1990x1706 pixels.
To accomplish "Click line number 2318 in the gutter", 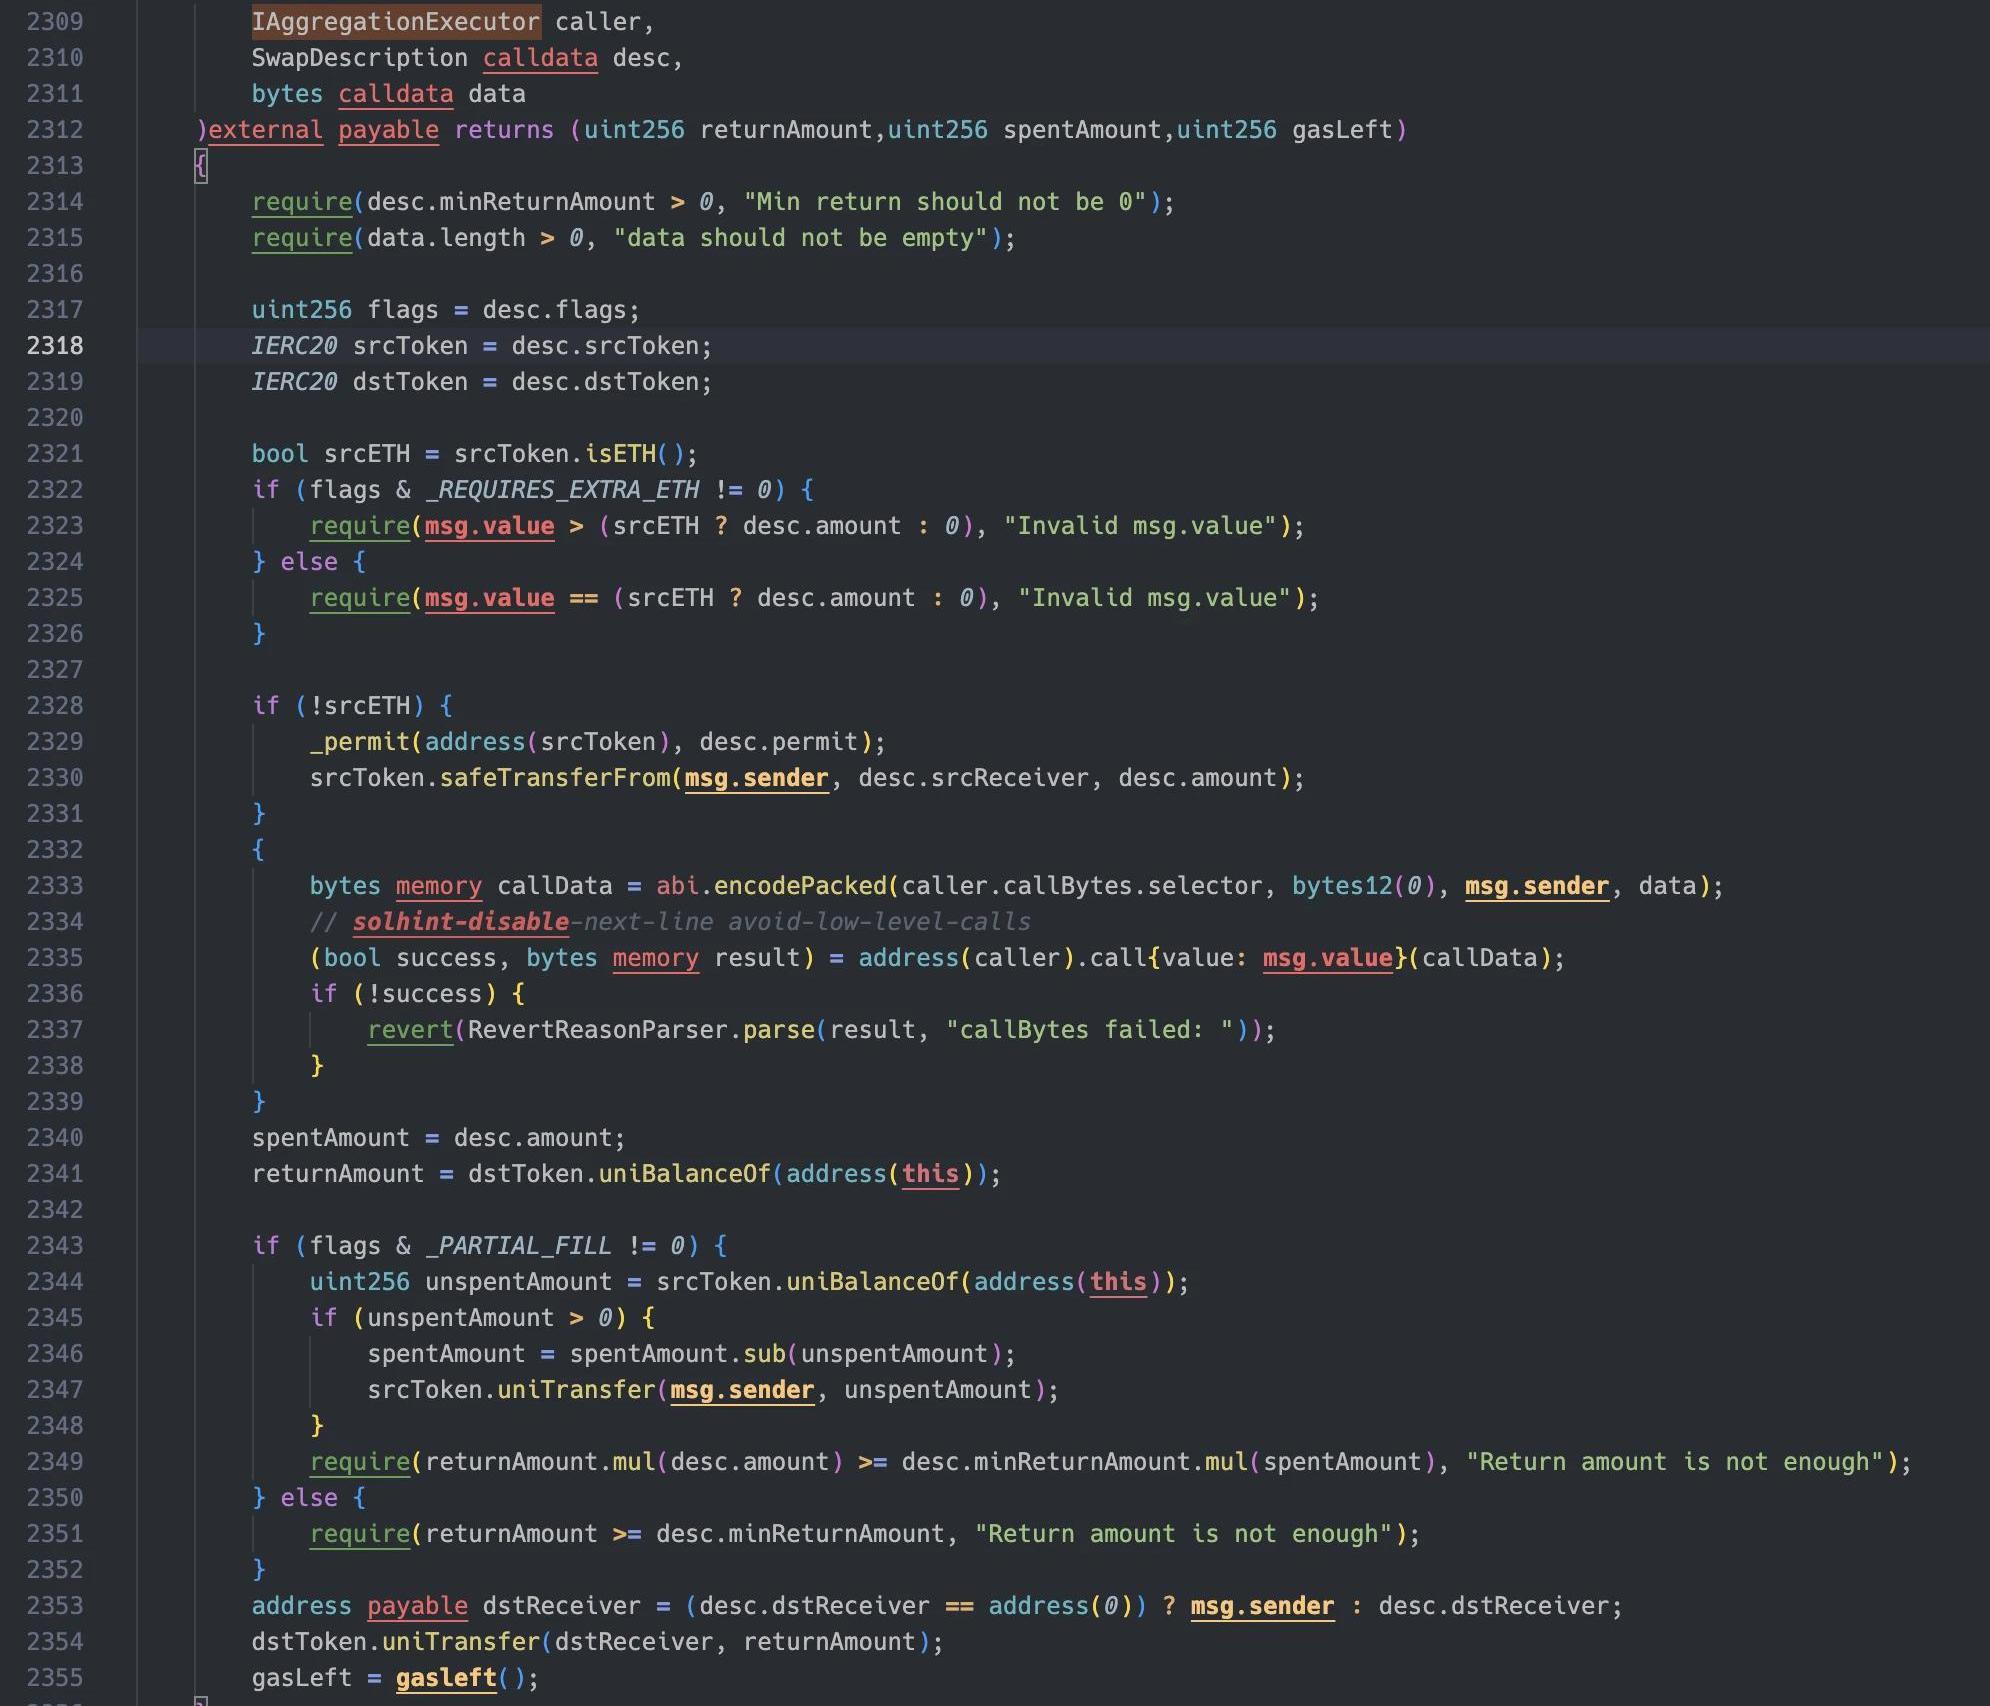I will click(55, 346).
